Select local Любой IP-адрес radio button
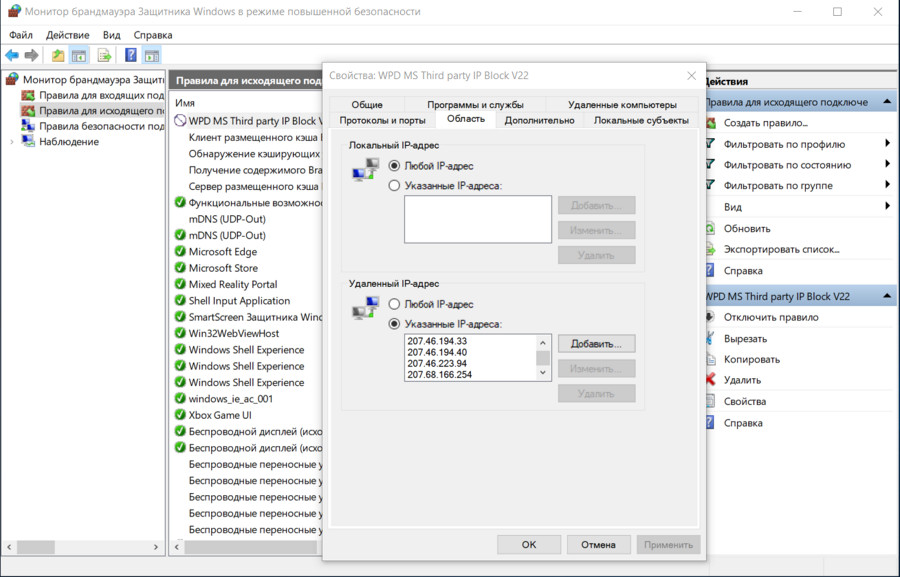The height and width of the screenshot is (577, 900). coord(394,165)
